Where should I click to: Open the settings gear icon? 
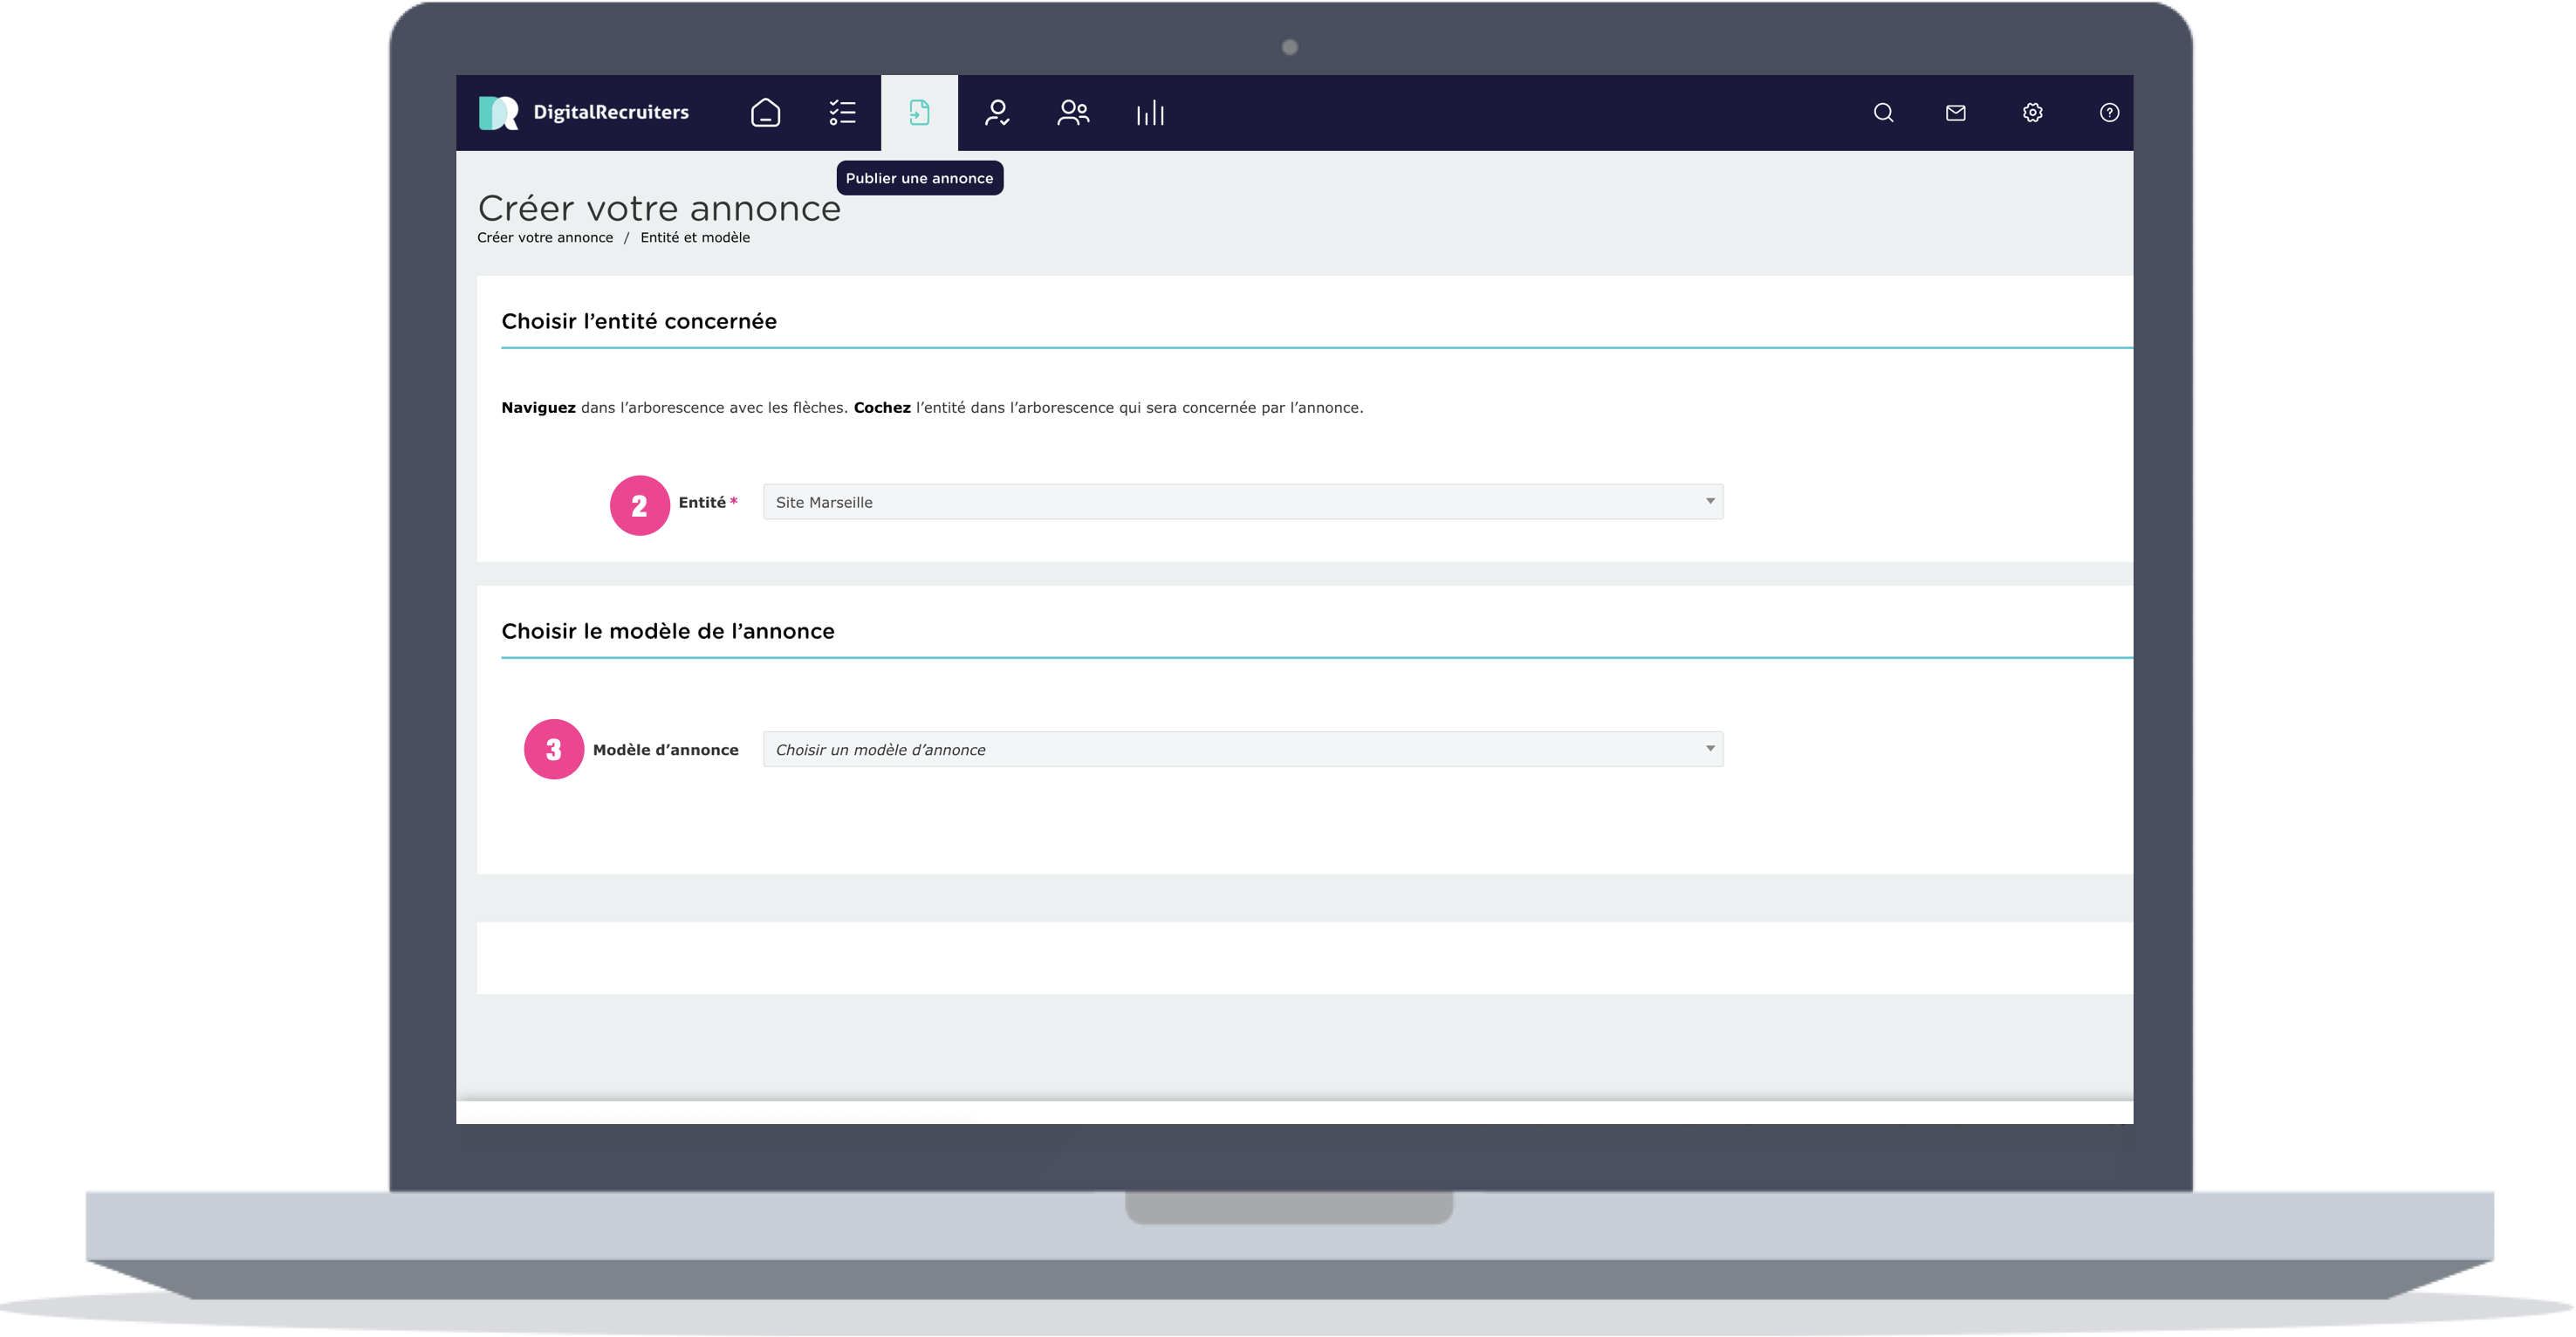(2032, 112)
